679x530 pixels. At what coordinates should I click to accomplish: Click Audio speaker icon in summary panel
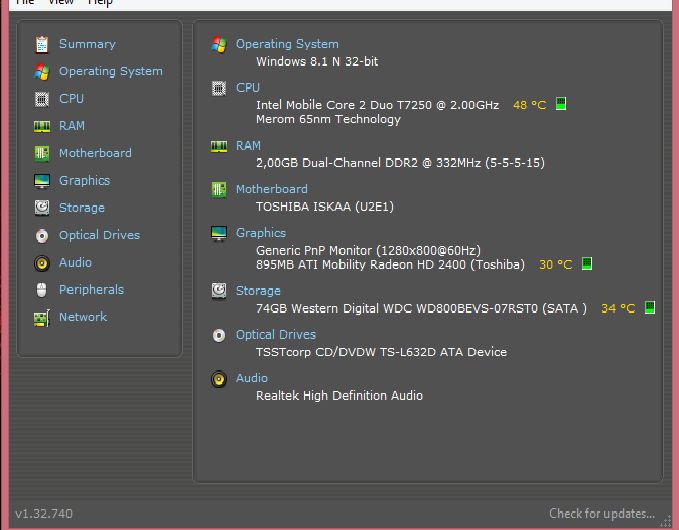click(x=219, y=379)
